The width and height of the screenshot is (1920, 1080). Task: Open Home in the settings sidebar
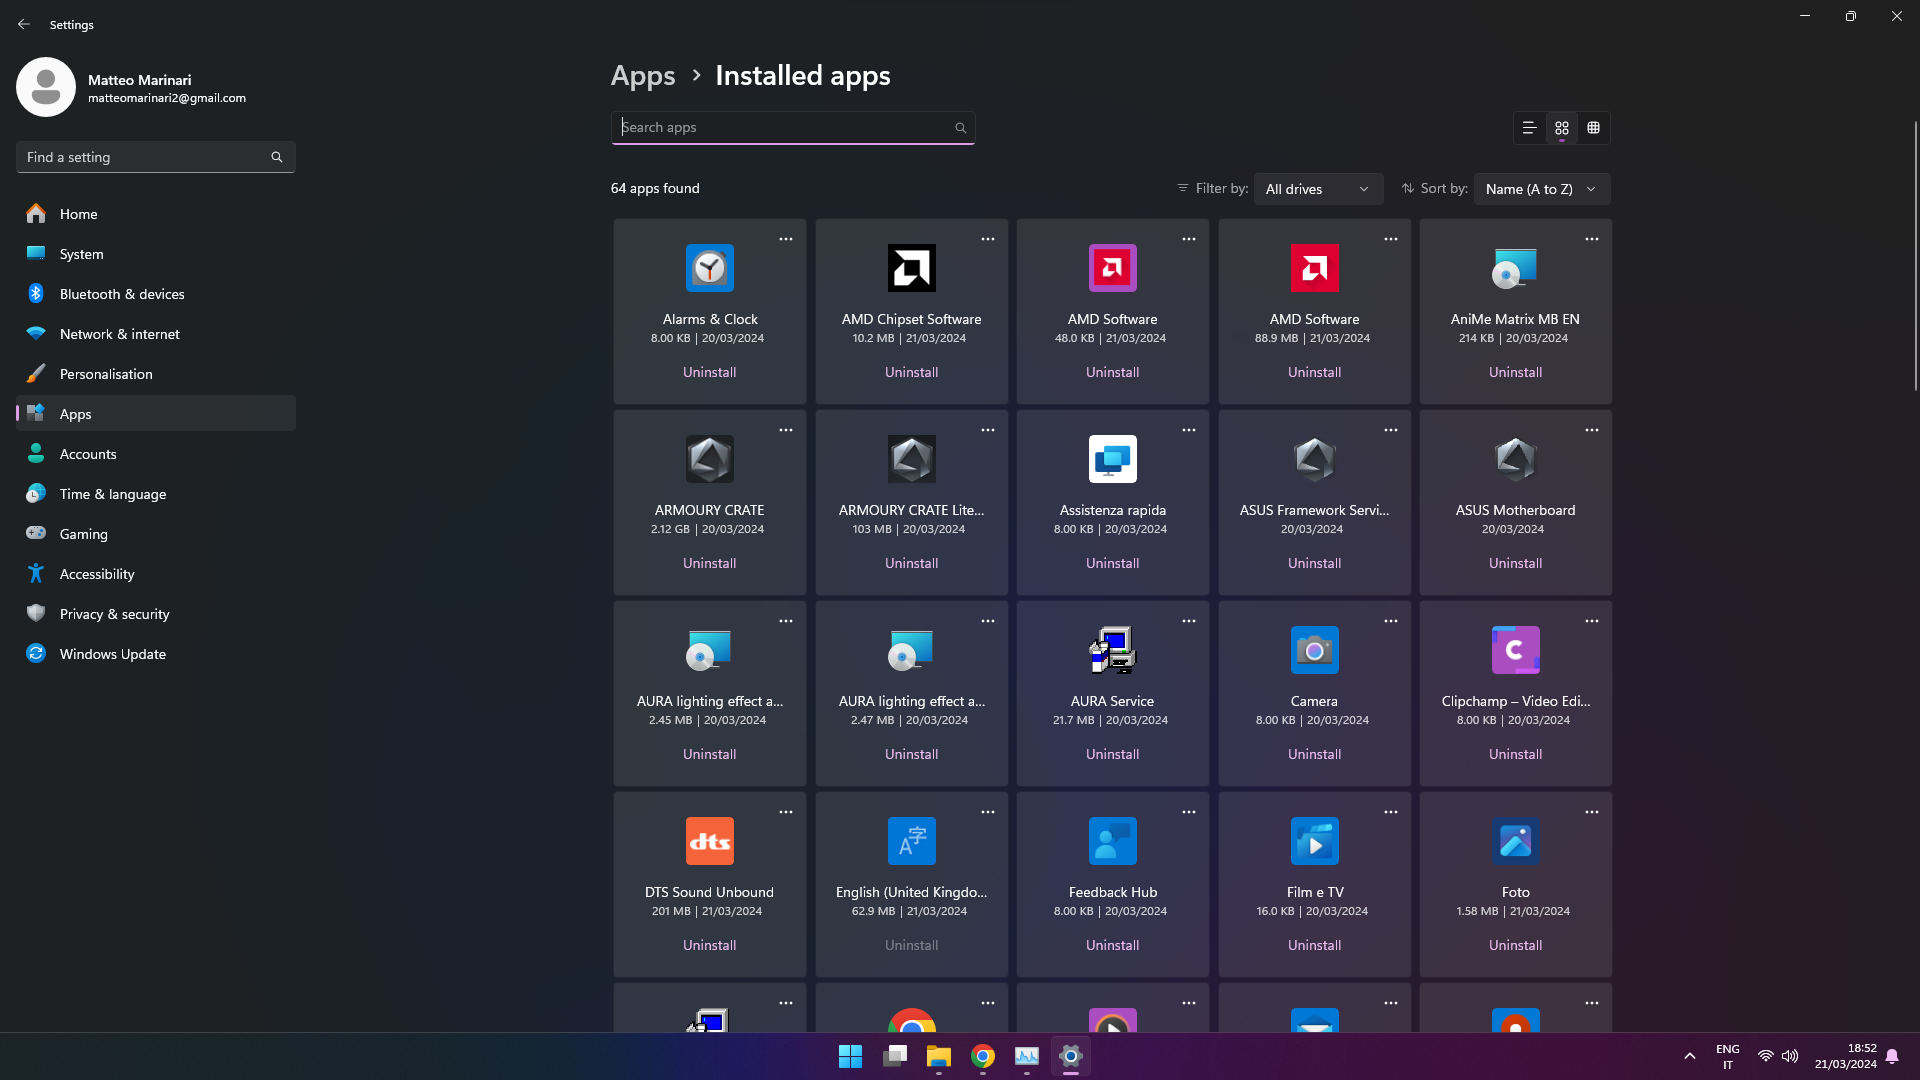[x=156, y=214]
